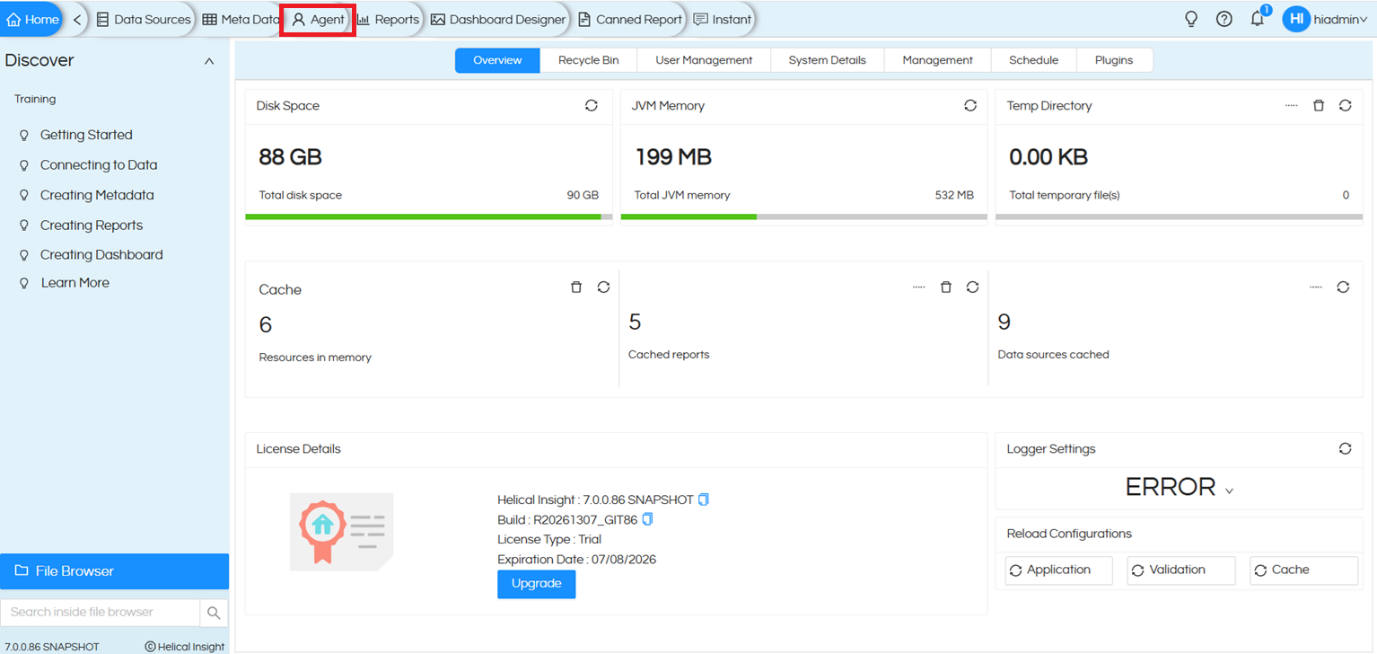This screenshot has height=654, width=1377.
Task: Click the file browser search magnifier icon
Action: 214,612
